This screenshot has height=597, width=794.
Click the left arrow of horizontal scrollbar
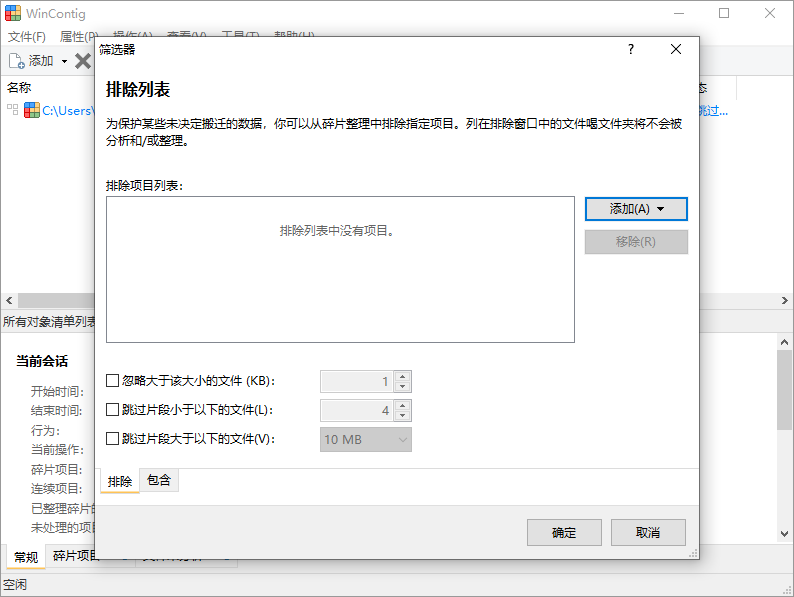pyautogui.click(x=9, y=300)
